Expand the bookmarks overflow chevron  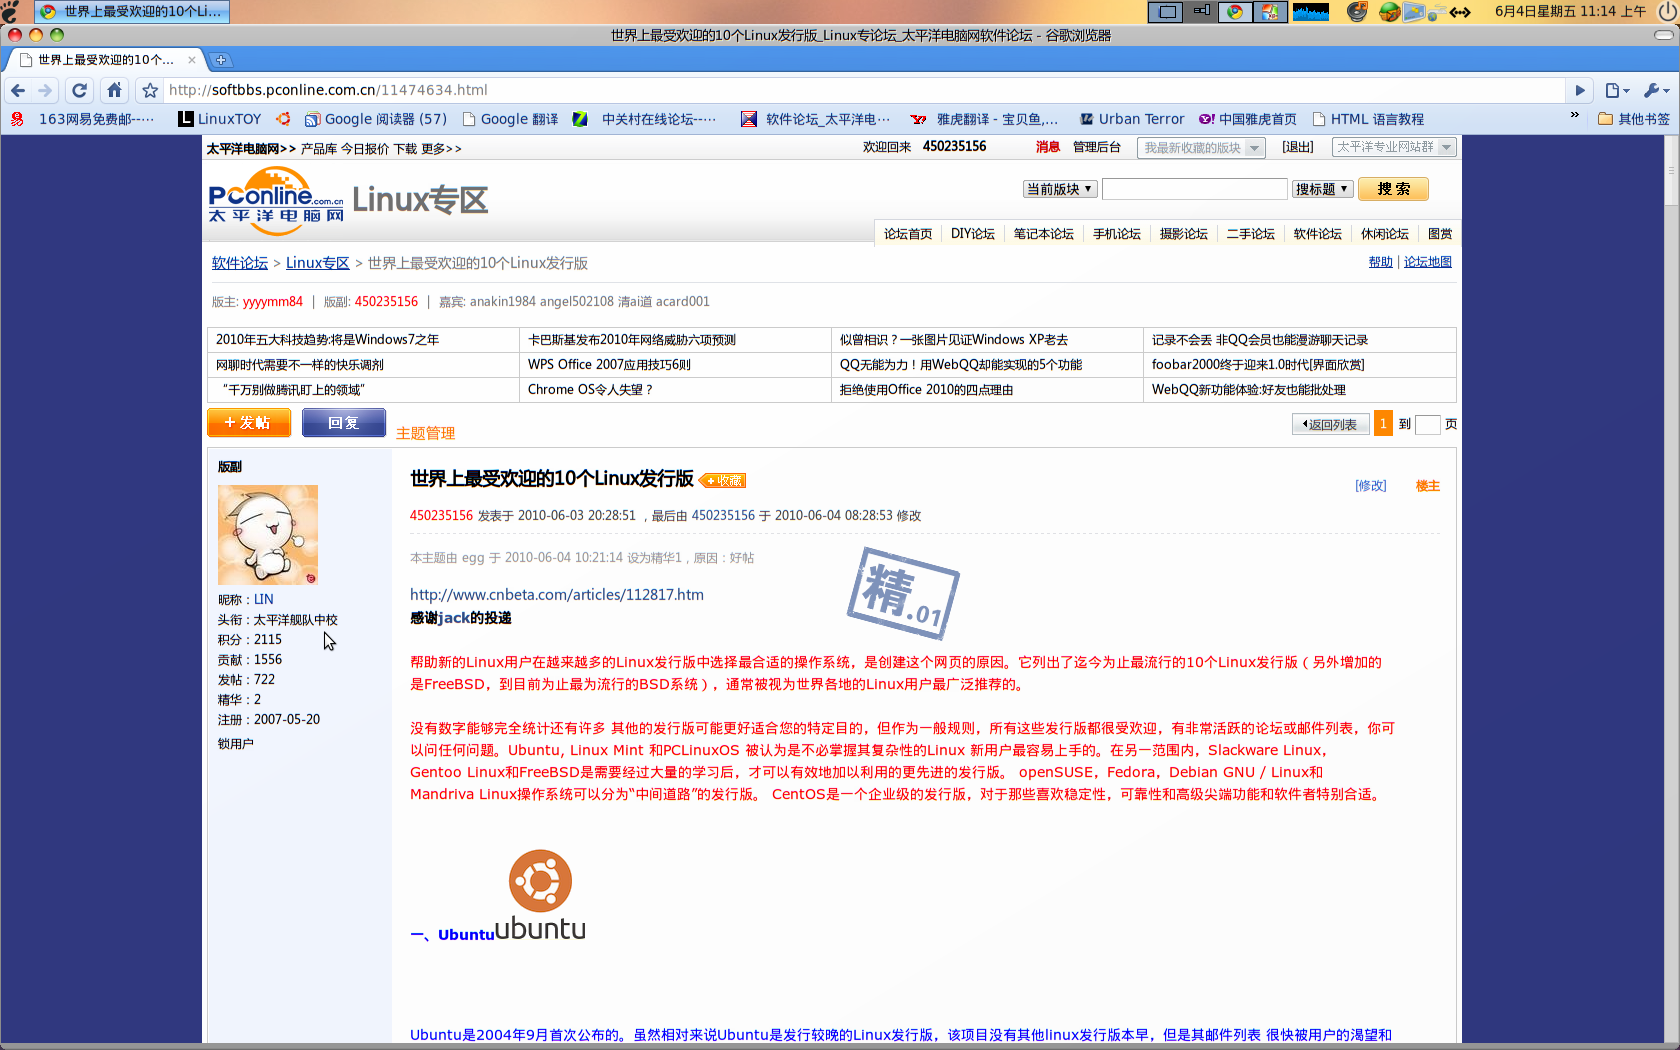coord(1575,116)
